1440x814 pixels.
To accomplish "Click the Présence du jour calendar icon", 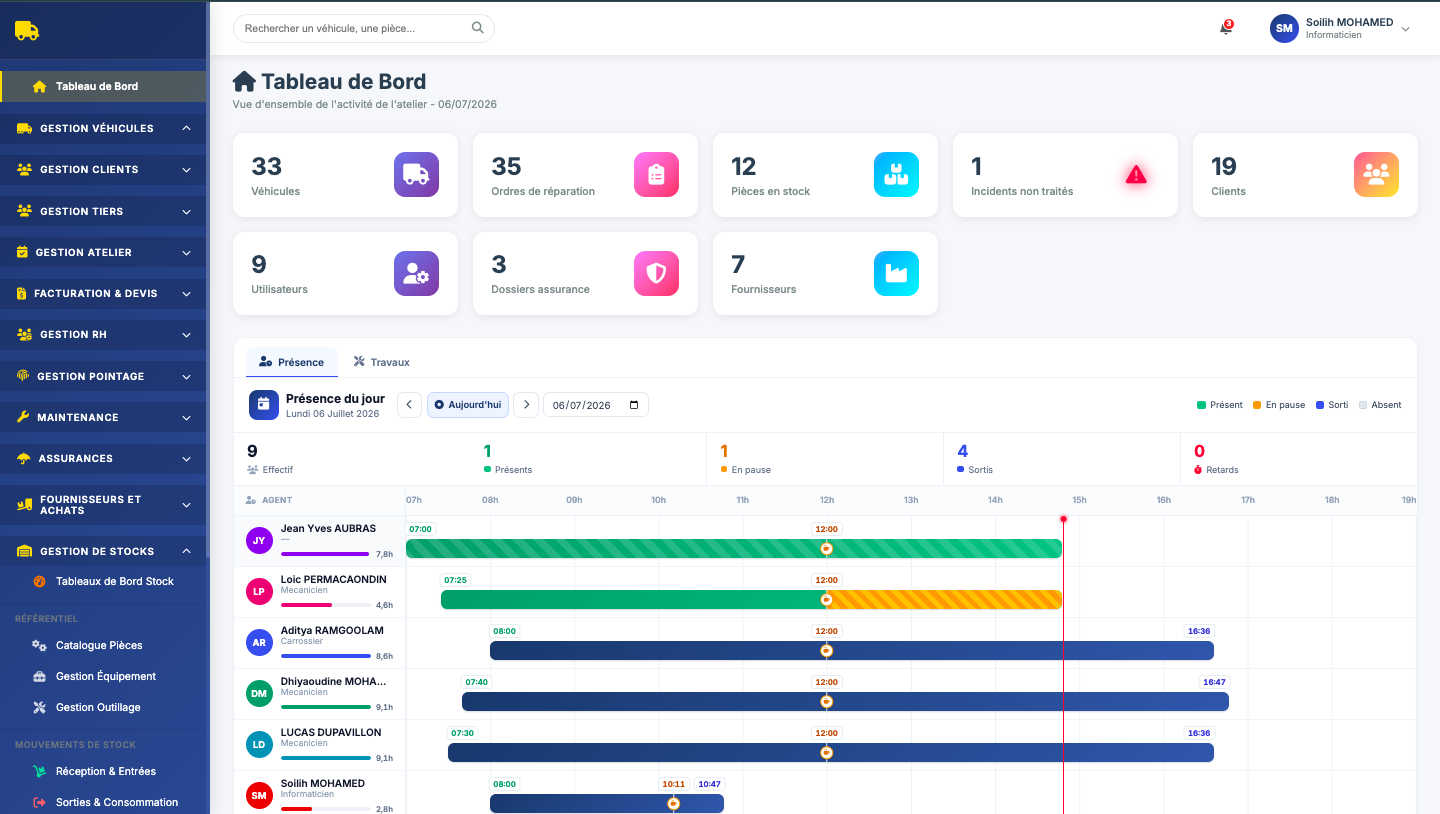I will (263, 404).
